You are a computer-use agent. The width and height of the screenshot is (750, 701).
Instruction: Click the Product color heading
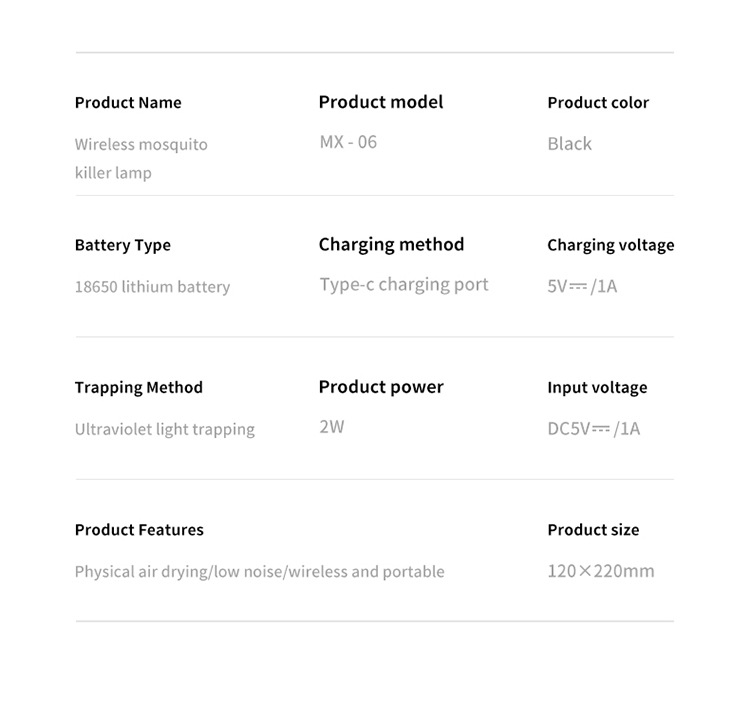point(598,103)
